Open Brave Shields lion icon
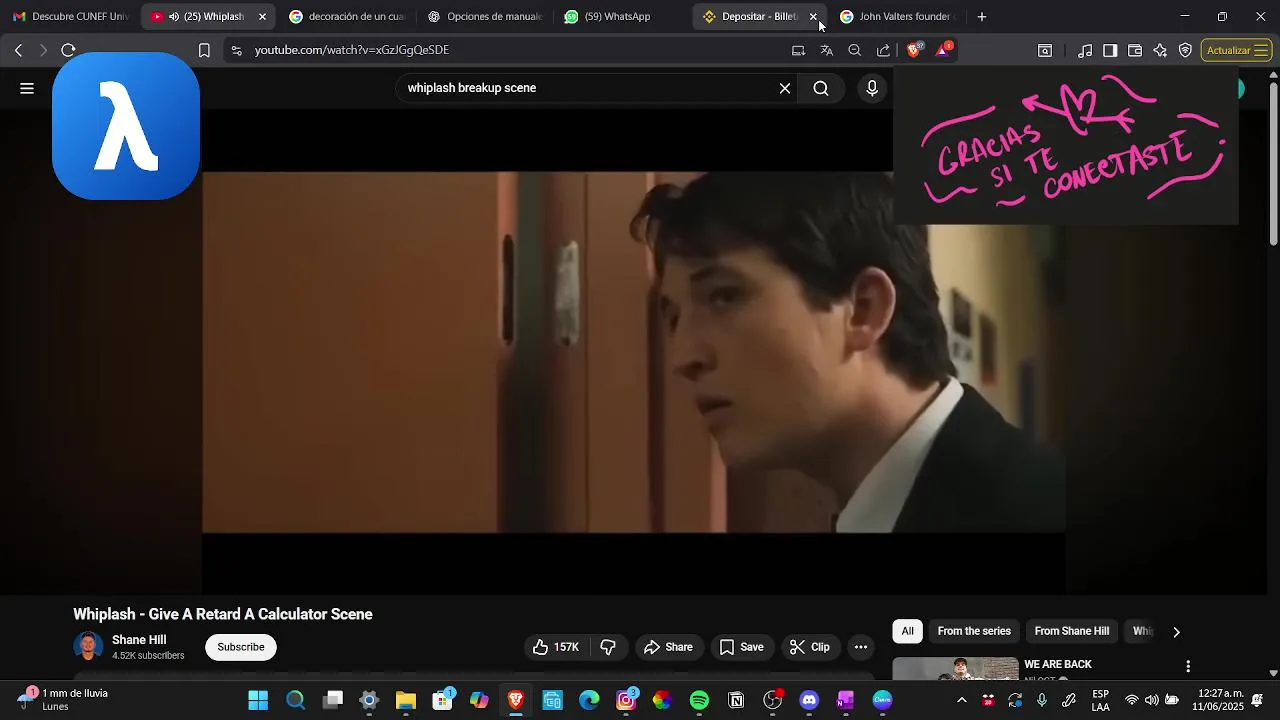Image resolution: width=1280 pixels, height=720 pixels. [914, 50]
